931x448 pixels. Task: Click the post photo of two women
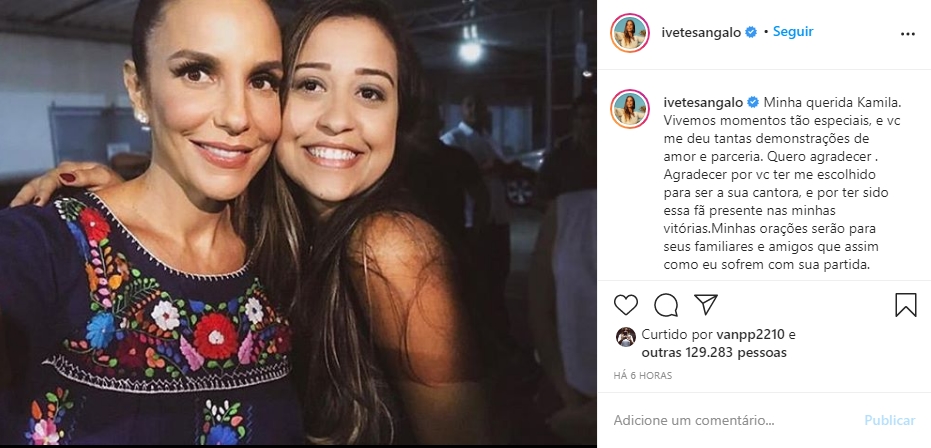point(298,224)
